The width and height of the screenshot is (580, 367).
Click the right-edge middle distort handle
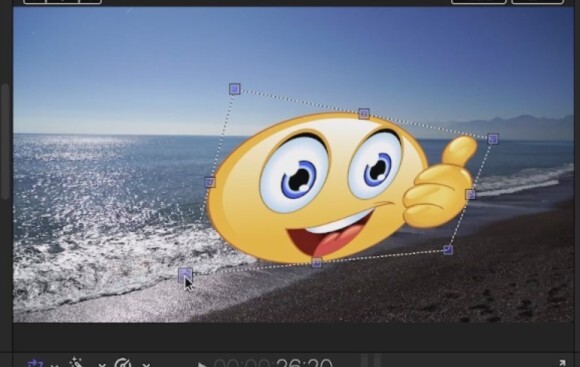470,194
